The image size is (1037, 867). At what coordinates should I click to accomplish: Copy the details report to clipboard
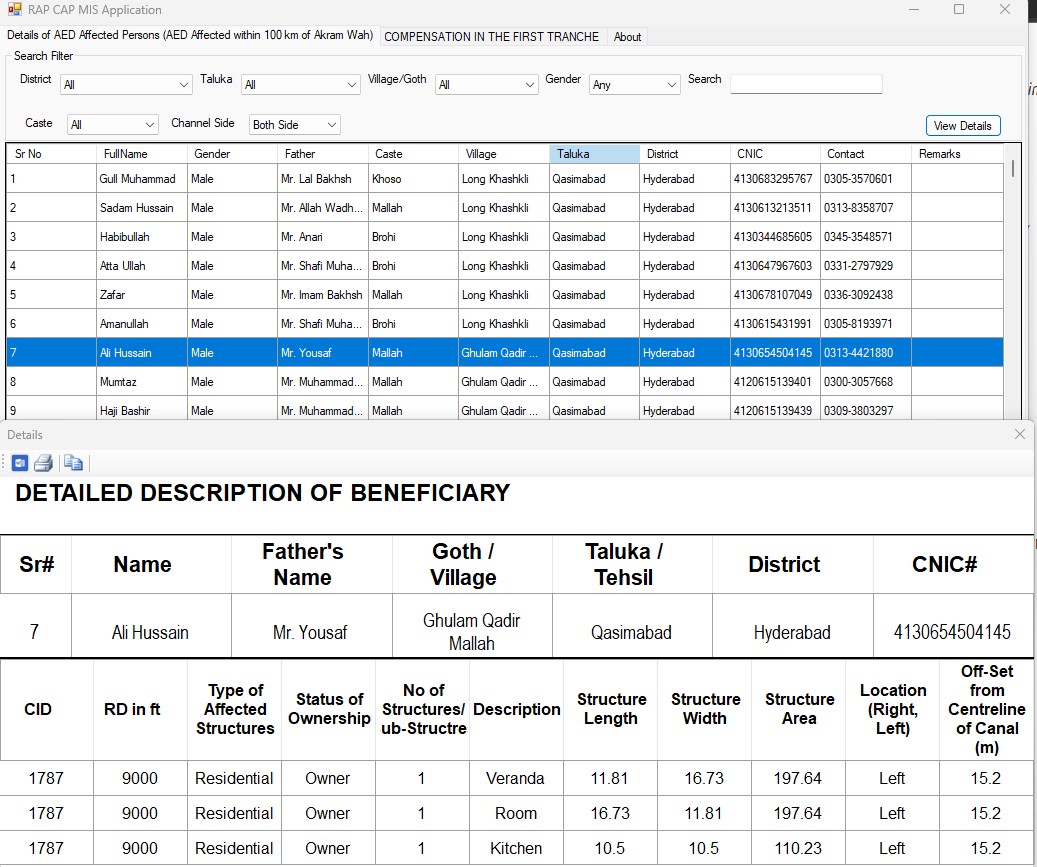point(73,463)
